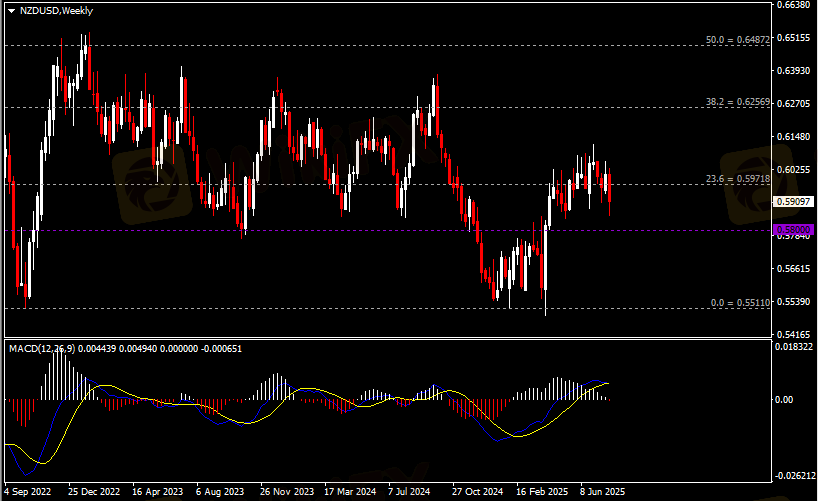The image size is (818, 501).
Task: Click the 4 Sep 2022 date label
Action: (x=28, y=492)
